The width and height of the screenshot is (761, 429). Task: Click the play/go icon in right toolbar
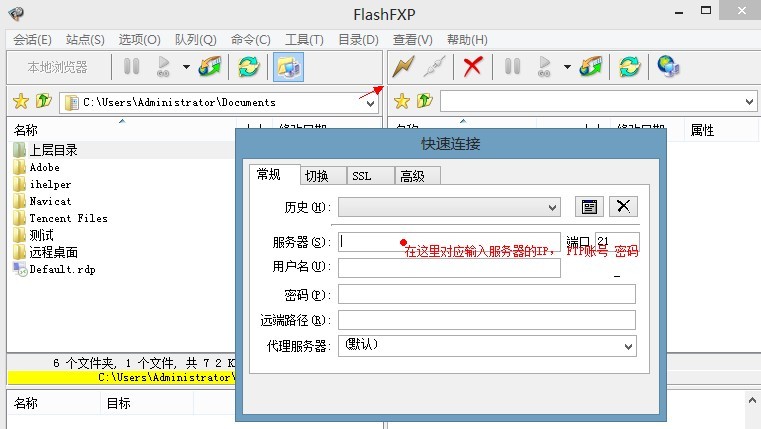545,66
